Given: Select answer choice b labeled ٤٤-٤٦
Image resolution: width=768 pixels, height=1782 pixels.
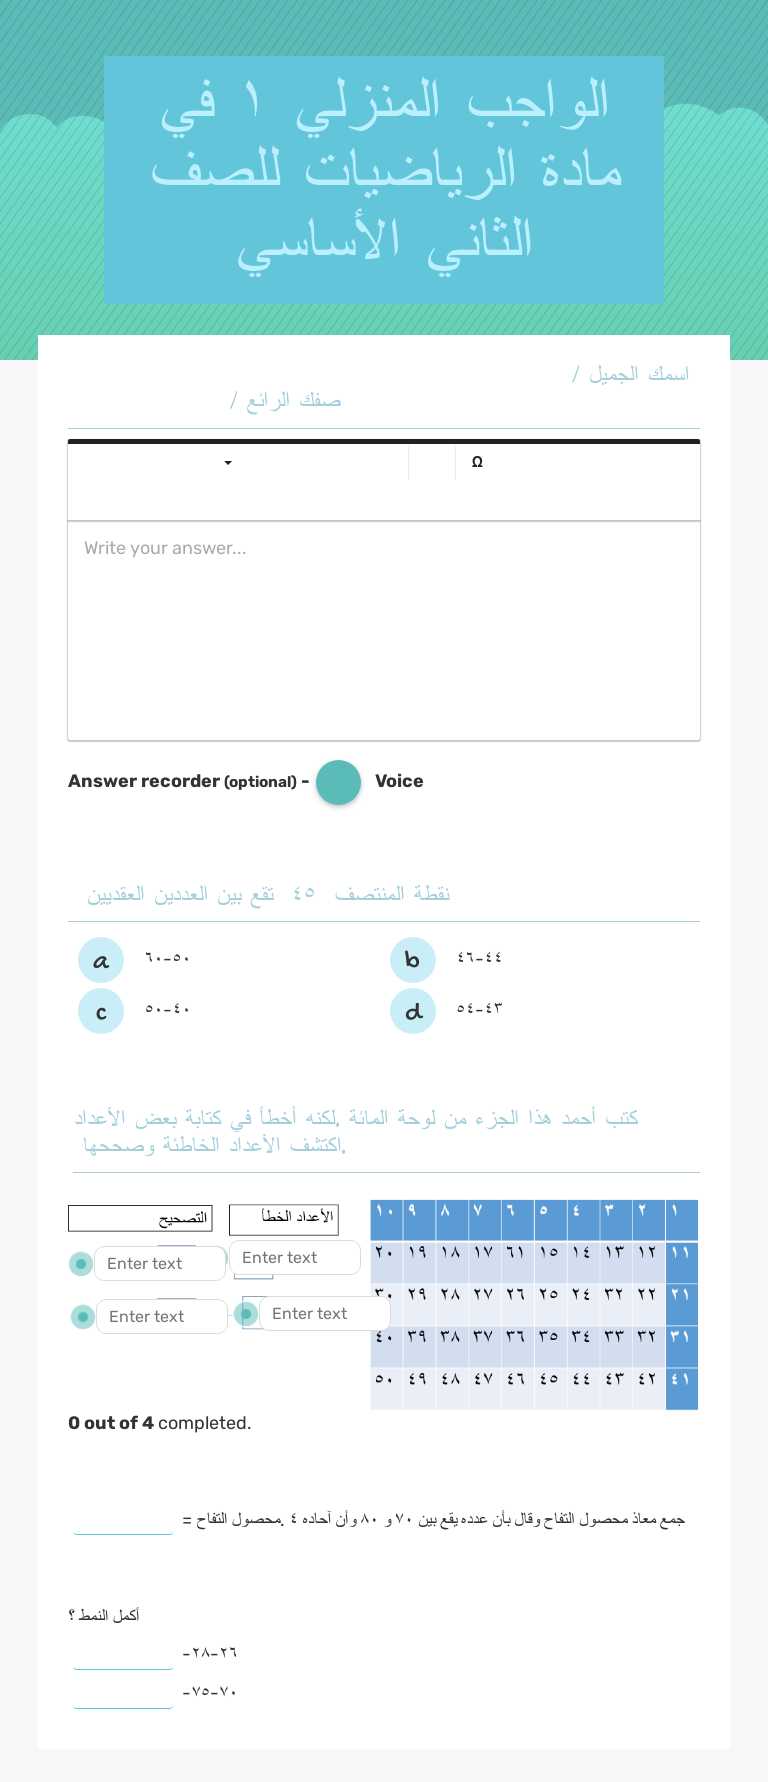Looking at the screenshot, I should point(413,960).
